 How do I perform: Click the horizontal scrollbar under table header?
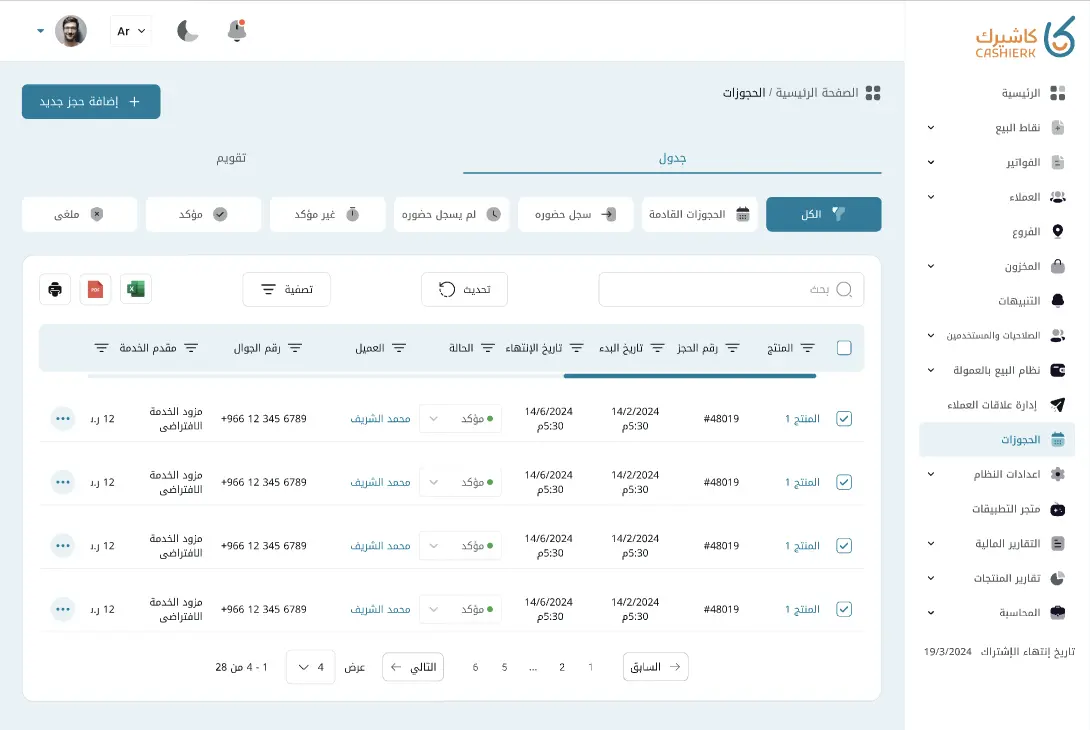[x=689, y=376]
